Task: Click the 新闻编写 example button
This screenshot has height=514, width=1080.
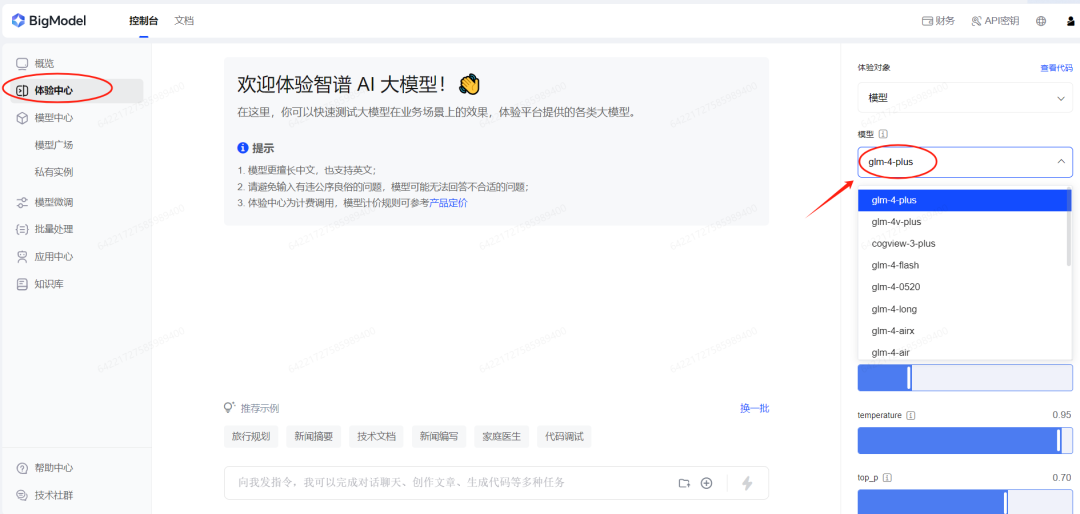Action: 439,436
